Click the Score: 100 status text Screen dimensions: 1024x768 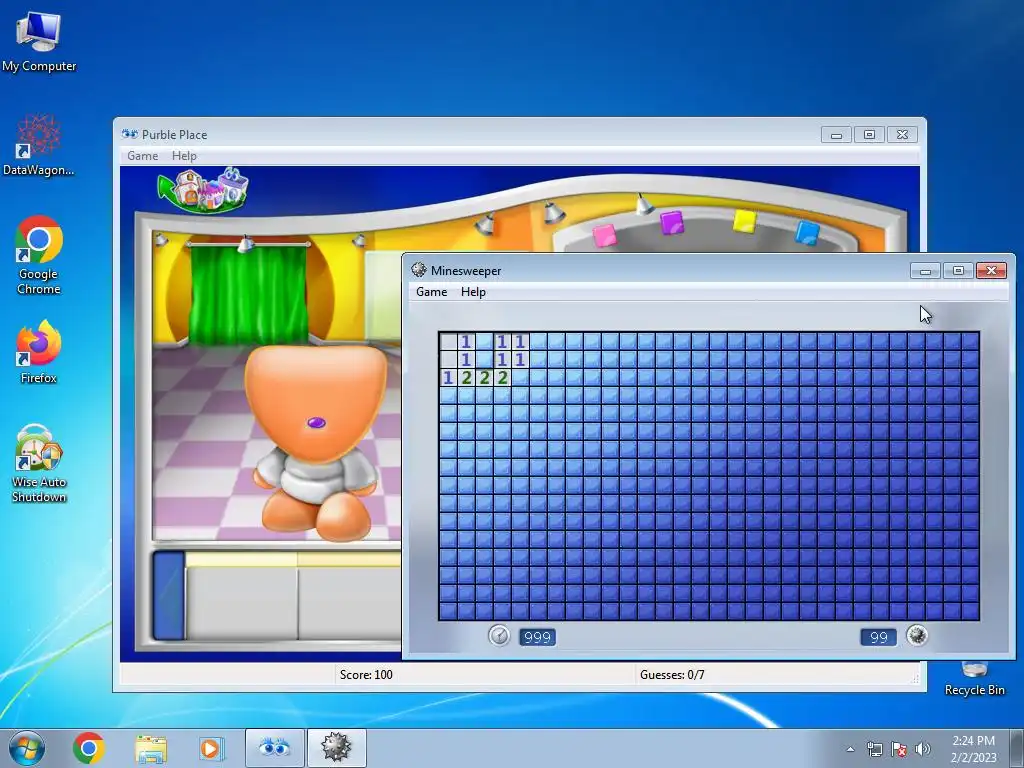point(366,675)
